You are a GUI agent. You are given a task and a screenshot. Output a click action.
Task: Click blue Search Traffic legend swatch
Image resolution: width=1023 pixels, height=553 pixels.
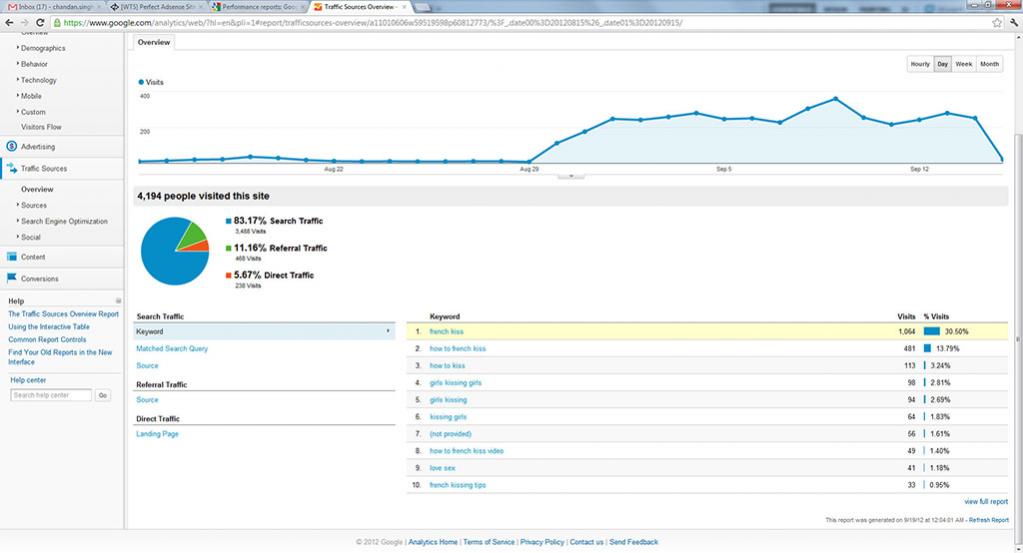pos(228,221)
